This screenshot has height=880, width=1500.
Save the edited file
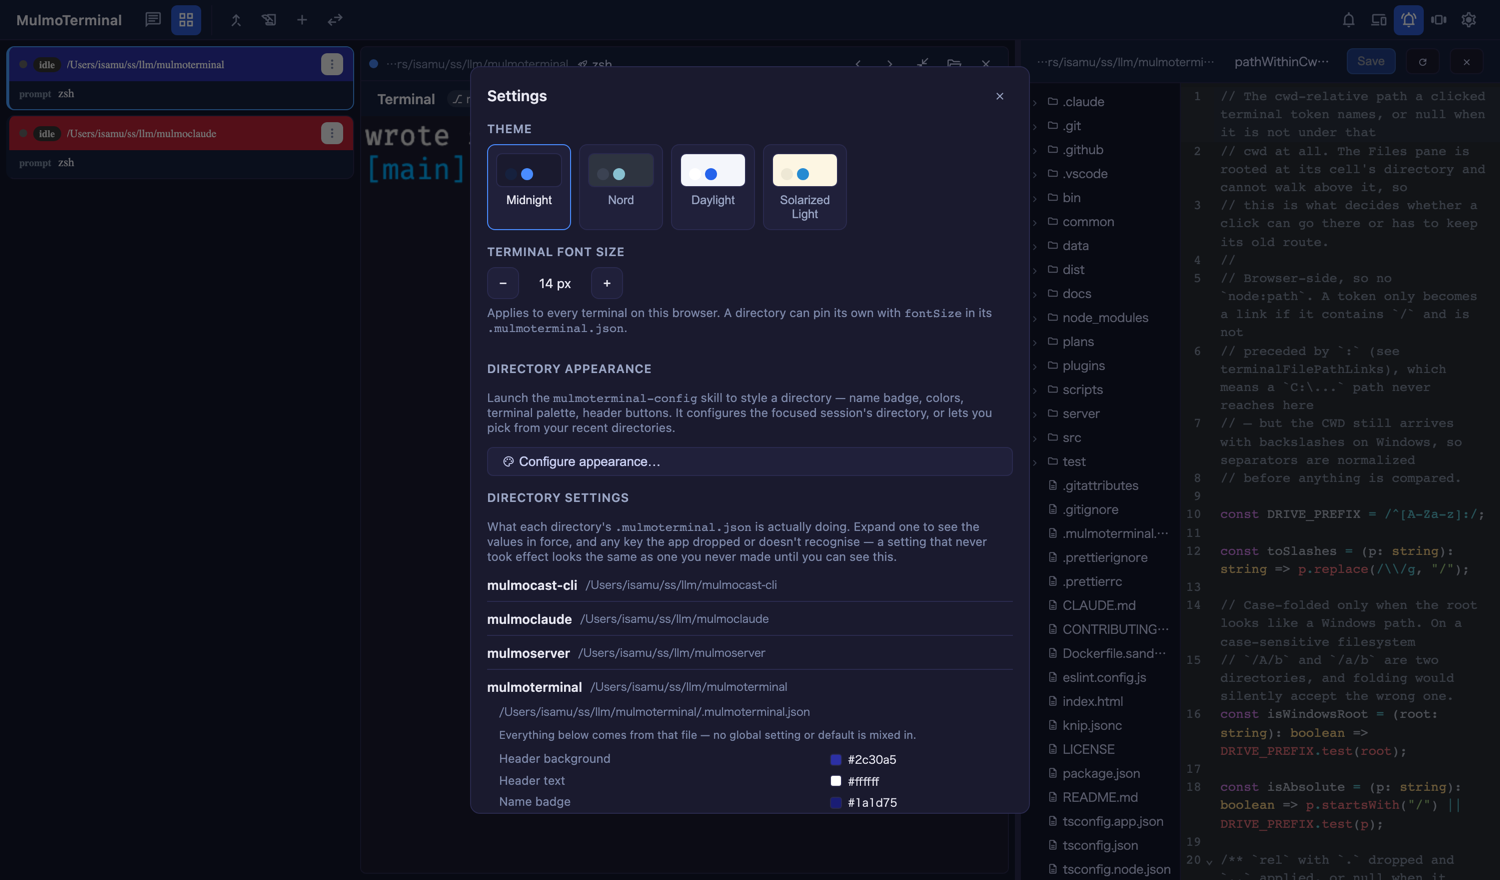coord(1371,61)
